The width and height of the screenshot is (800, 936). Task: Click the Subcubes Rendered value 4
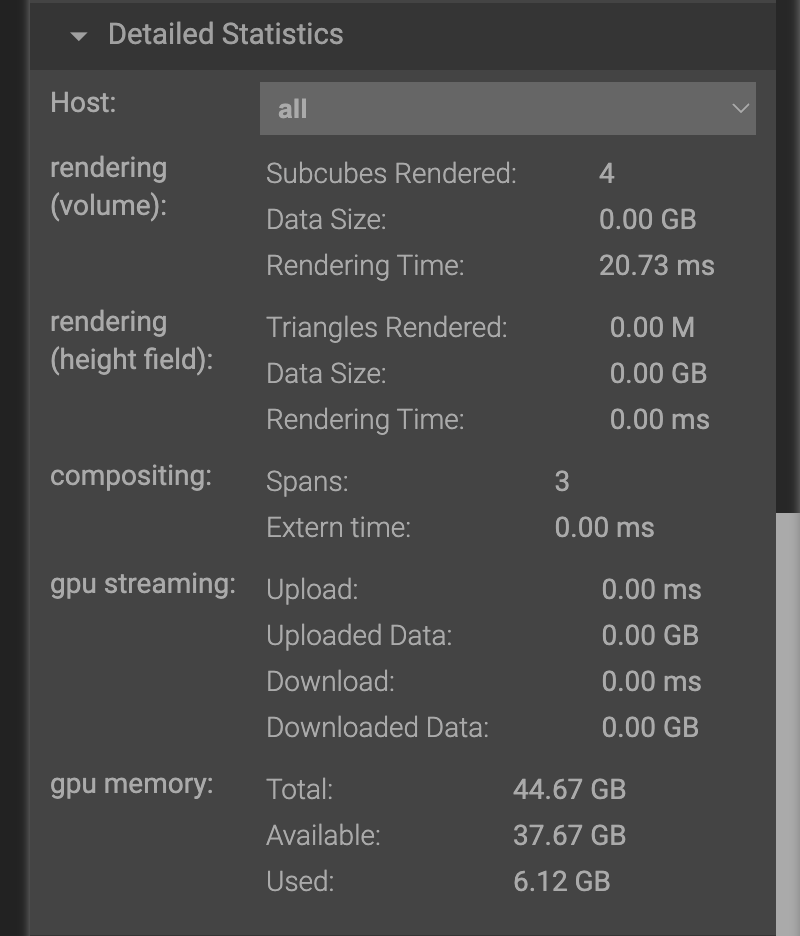pos(607,174)
